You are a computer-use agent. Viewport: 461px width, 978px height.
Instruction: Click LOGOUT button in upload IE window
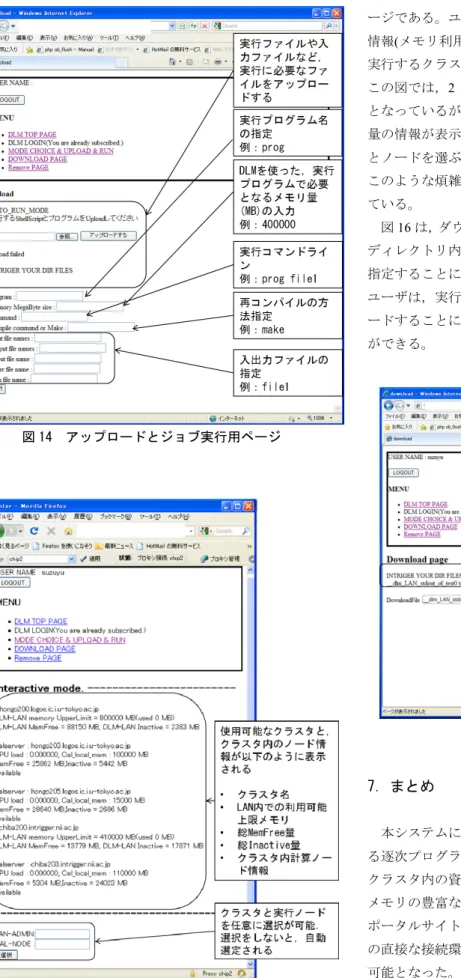point(11,100)
